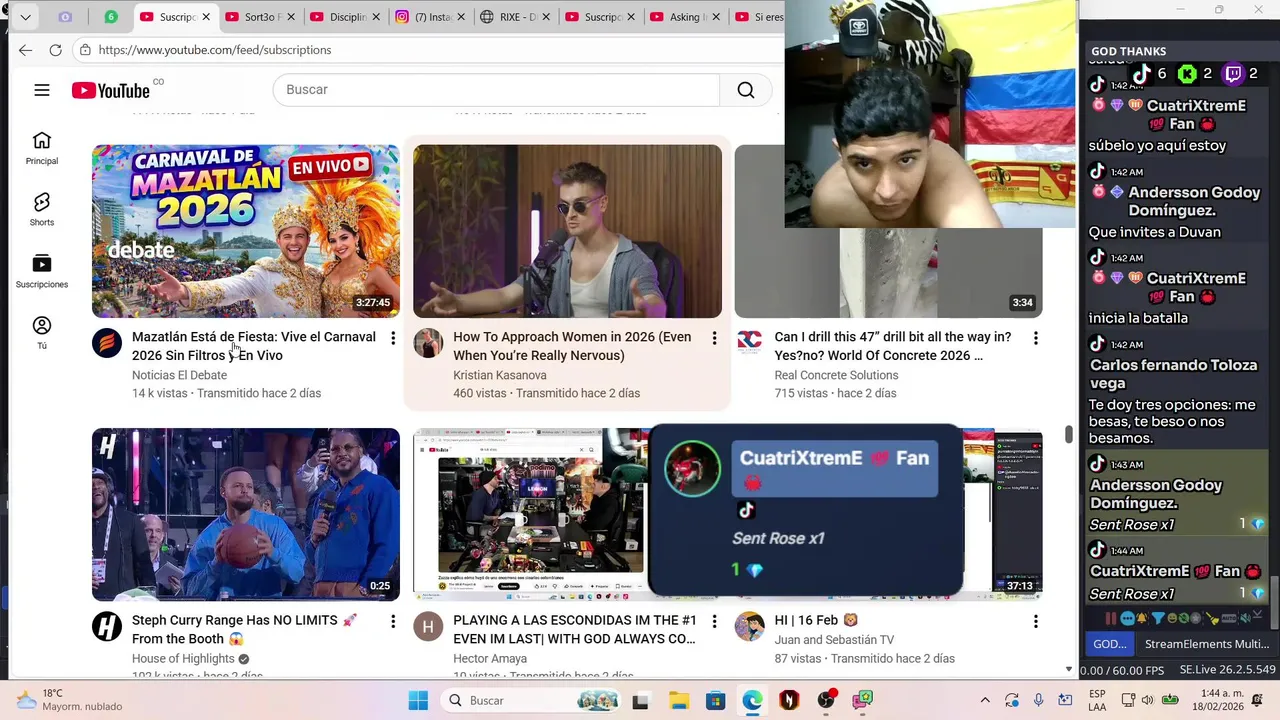Viewport: 1280px width, 720px height.
Task: Open the Real Concrete Solutions channel name link
Action: [x=836, y=375]
